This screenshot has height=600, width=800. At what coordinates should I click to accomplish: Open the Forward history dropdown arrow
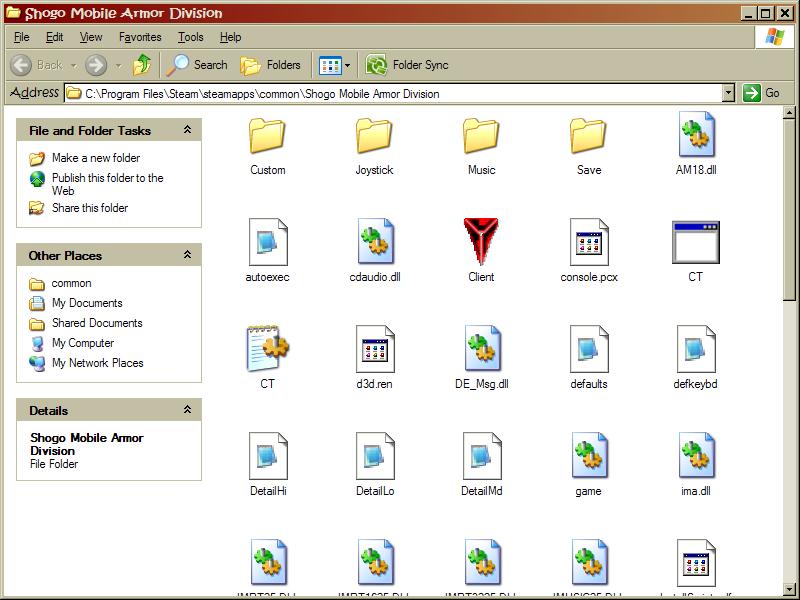(x=118, y=65)
